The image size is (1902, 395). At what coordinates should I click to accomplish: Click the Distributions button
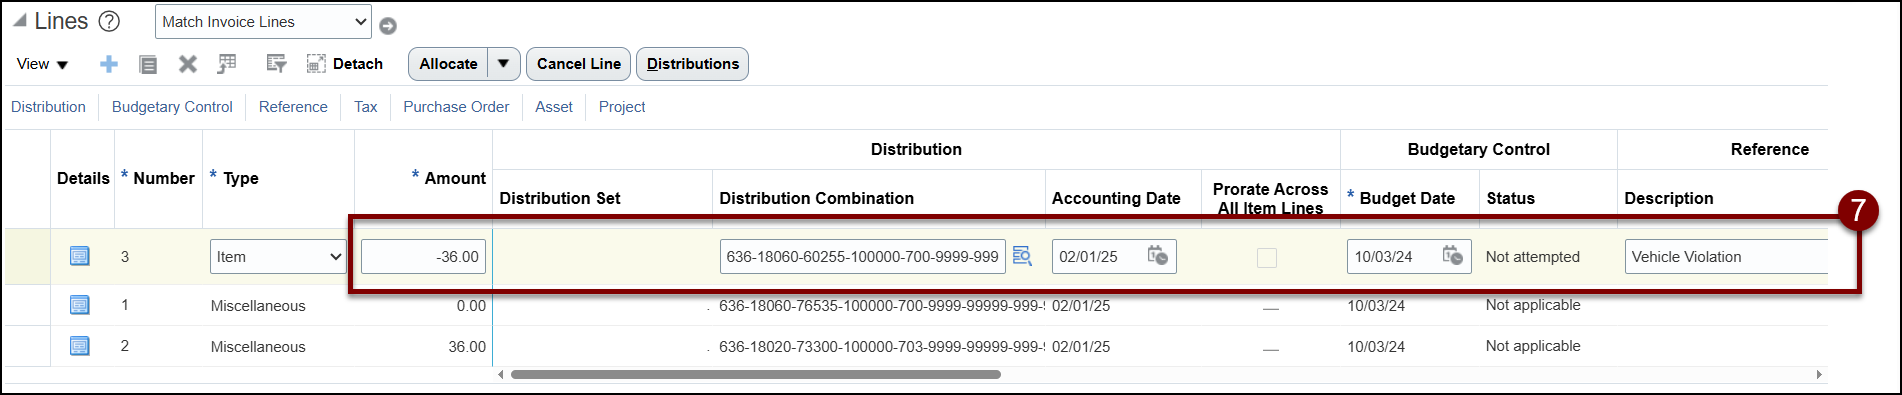[x=693, y=64]
